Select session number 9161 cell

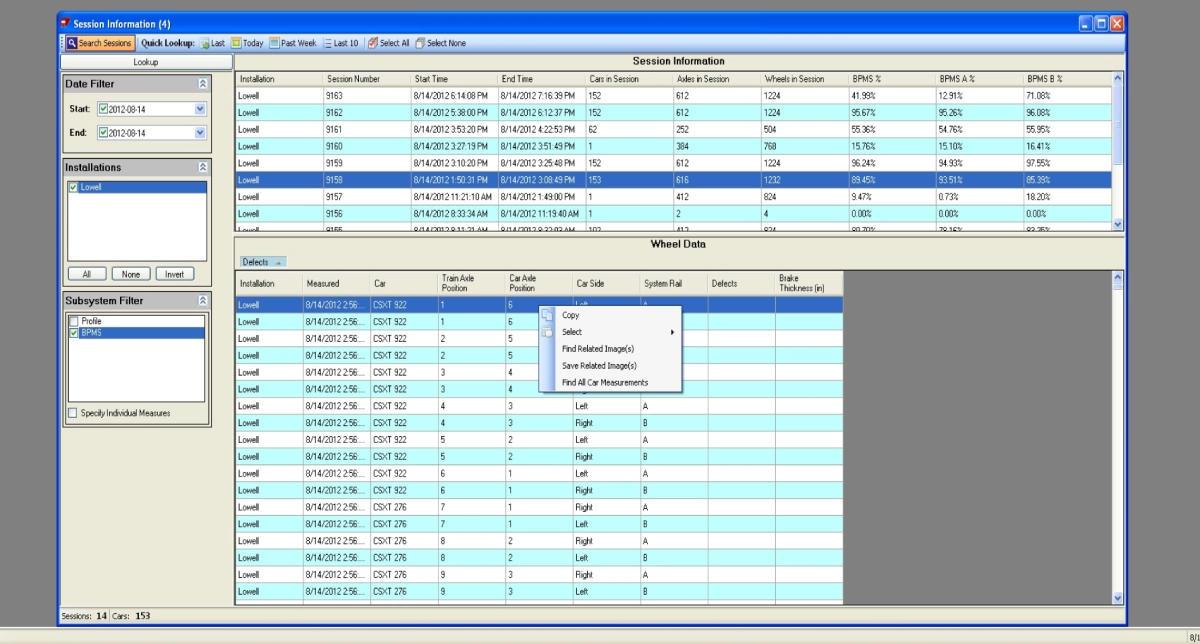pos(366,129)
